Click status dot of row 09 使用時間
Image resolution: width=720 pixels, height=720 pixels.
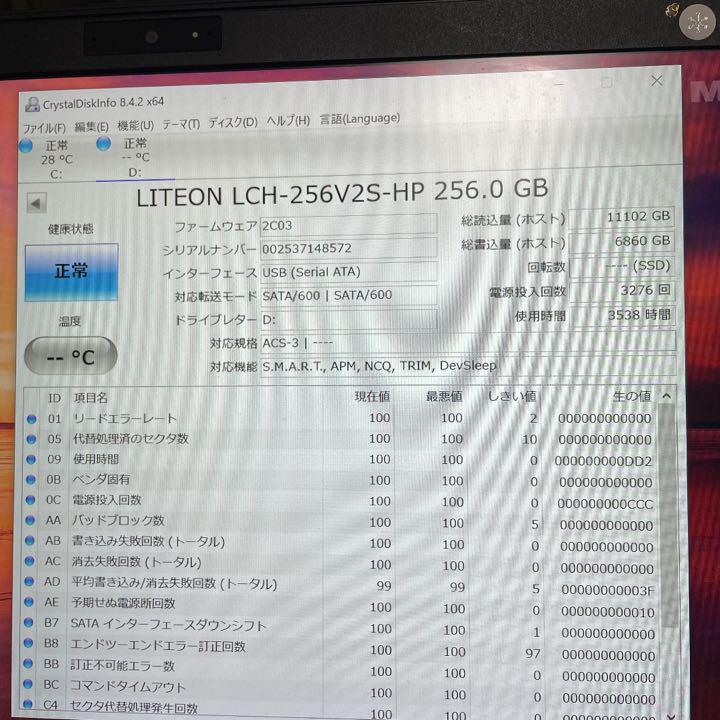31,459
